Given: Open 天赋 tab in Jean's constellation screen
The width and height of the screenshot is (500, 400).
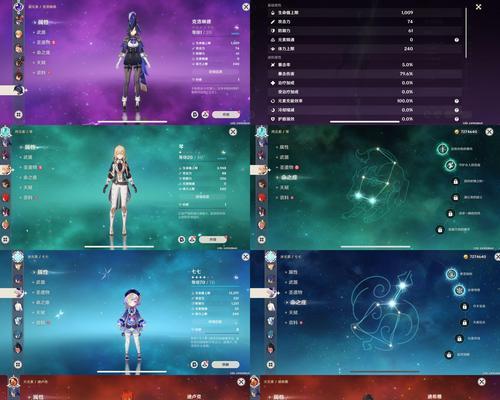Looking at the screenshot, I should point(284,188).
